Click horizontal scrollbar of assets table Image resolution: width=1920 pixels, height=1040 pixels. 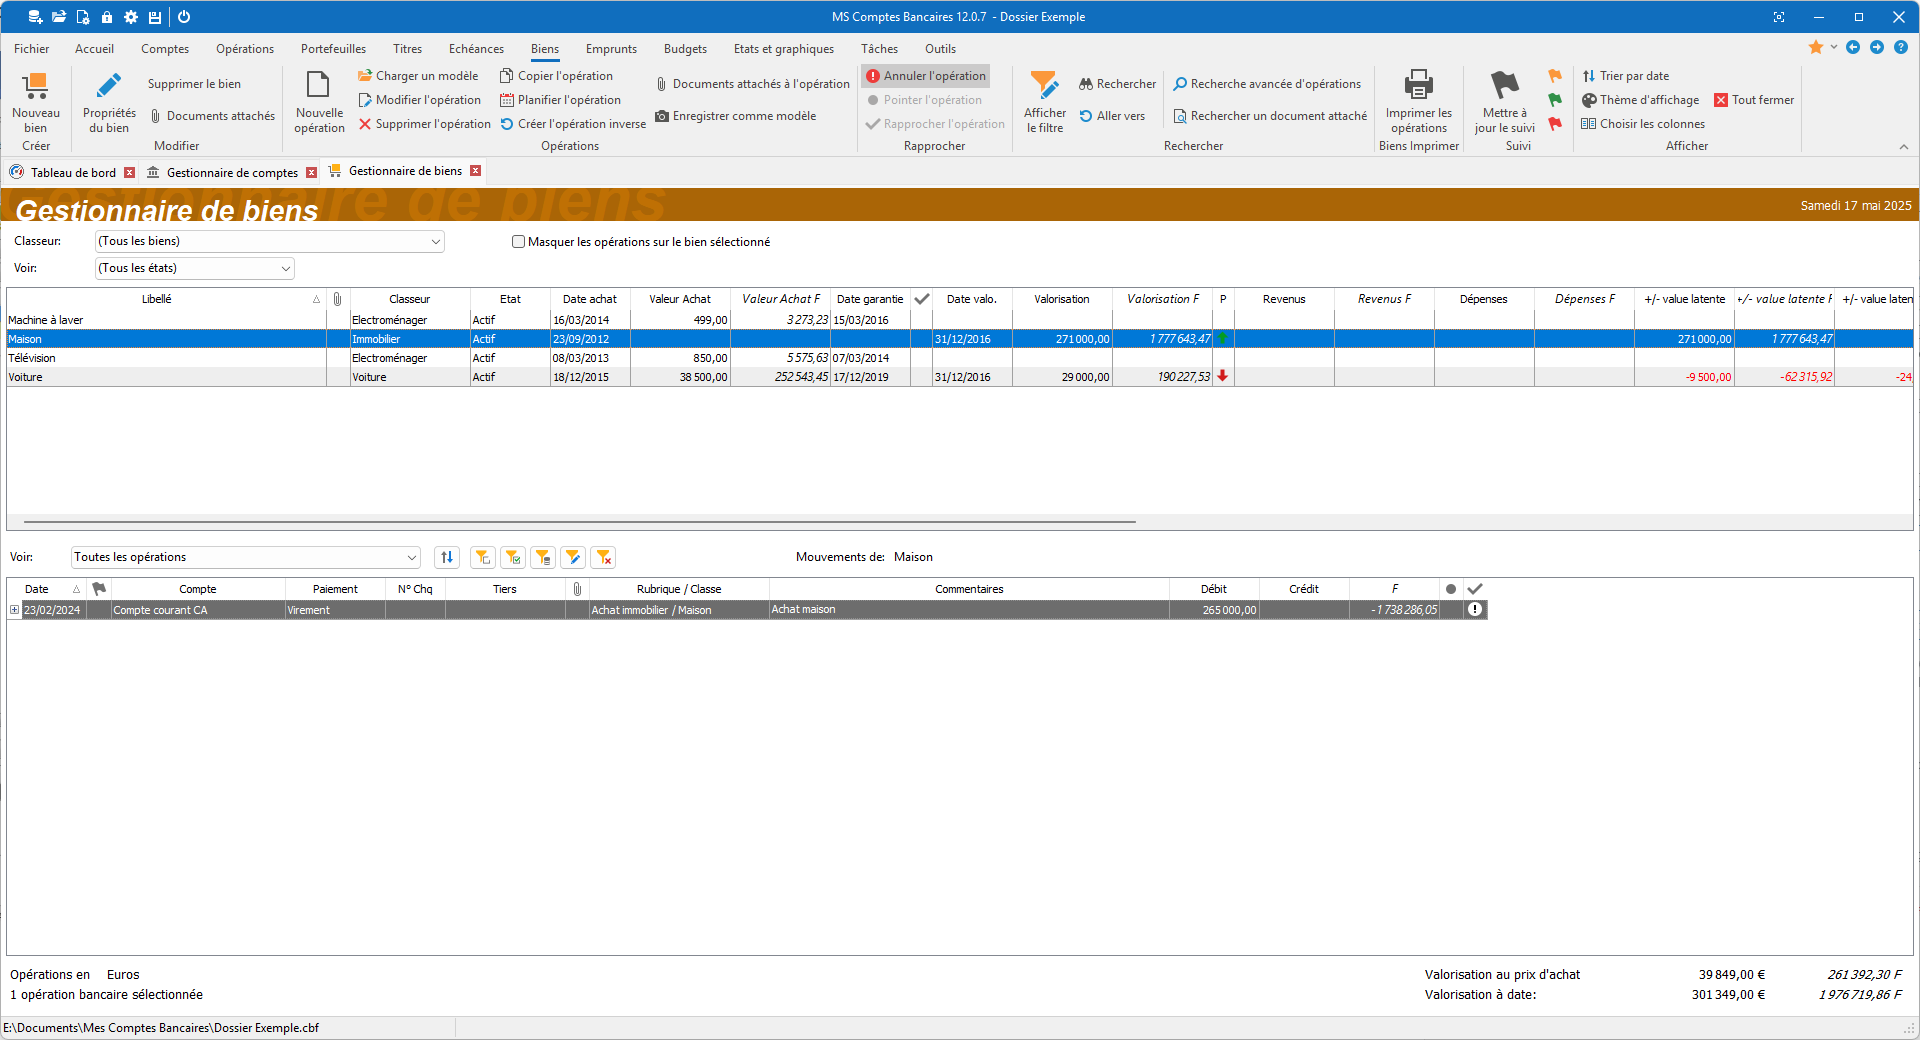point(580,522)
